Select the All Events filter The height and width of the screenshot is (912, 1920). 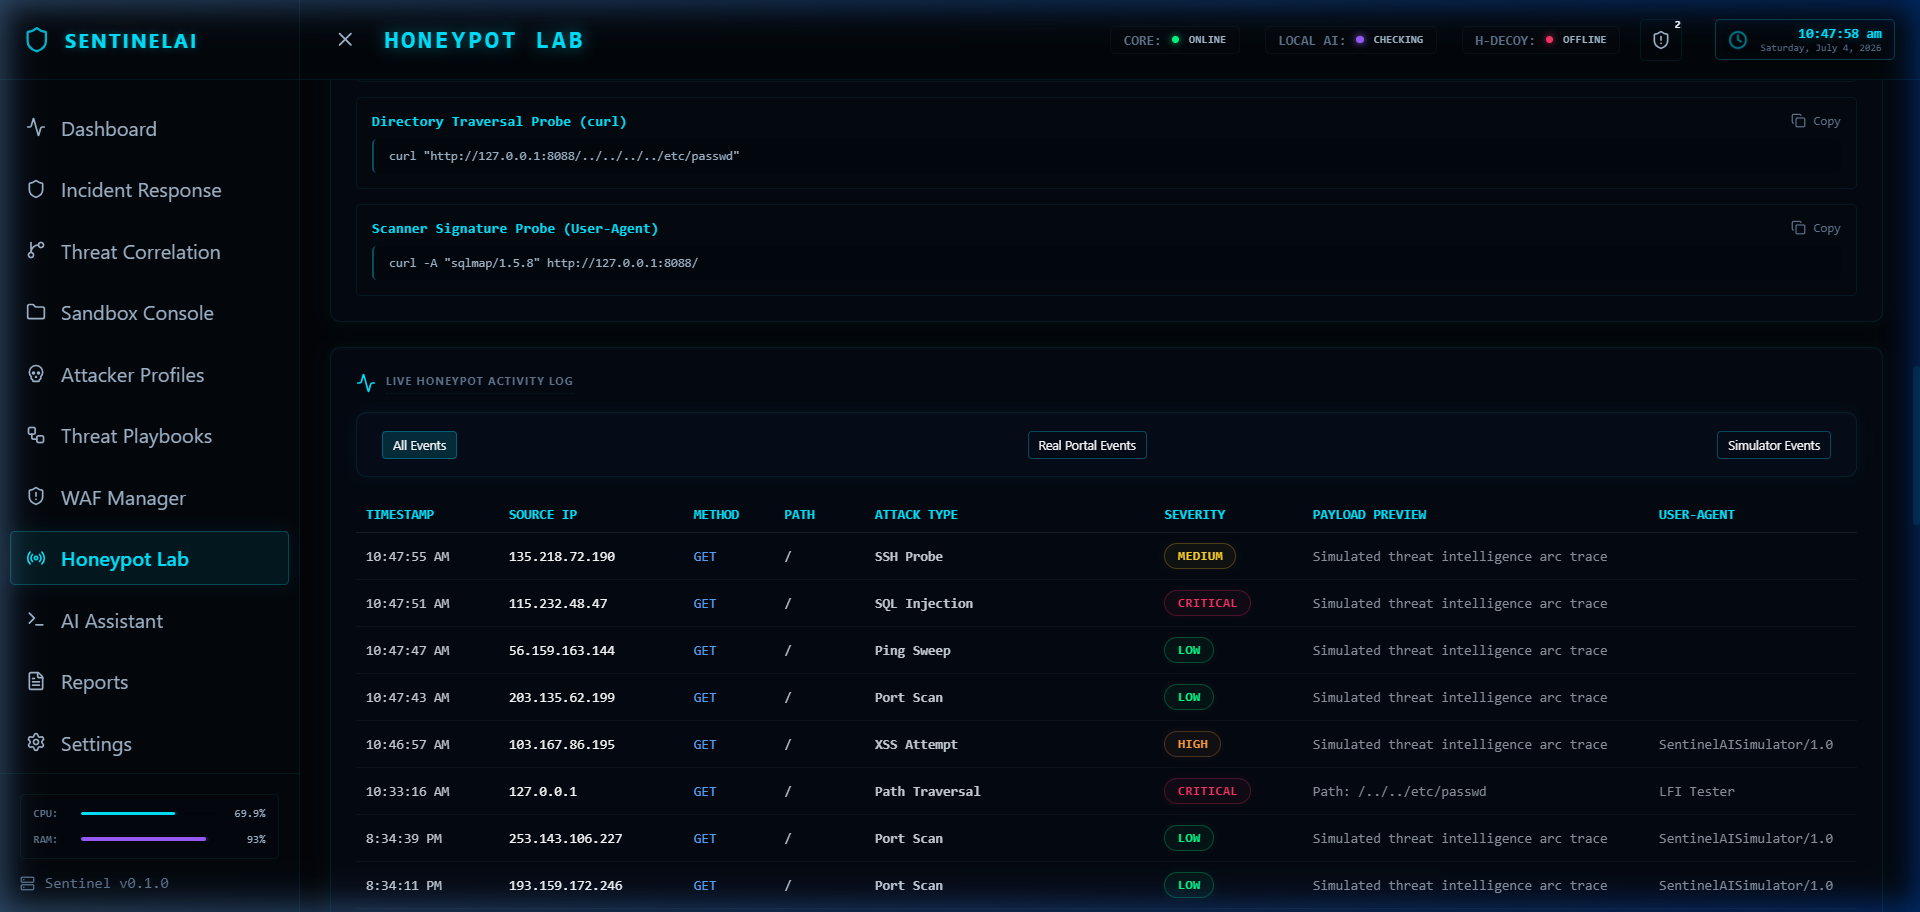point(419,445)
